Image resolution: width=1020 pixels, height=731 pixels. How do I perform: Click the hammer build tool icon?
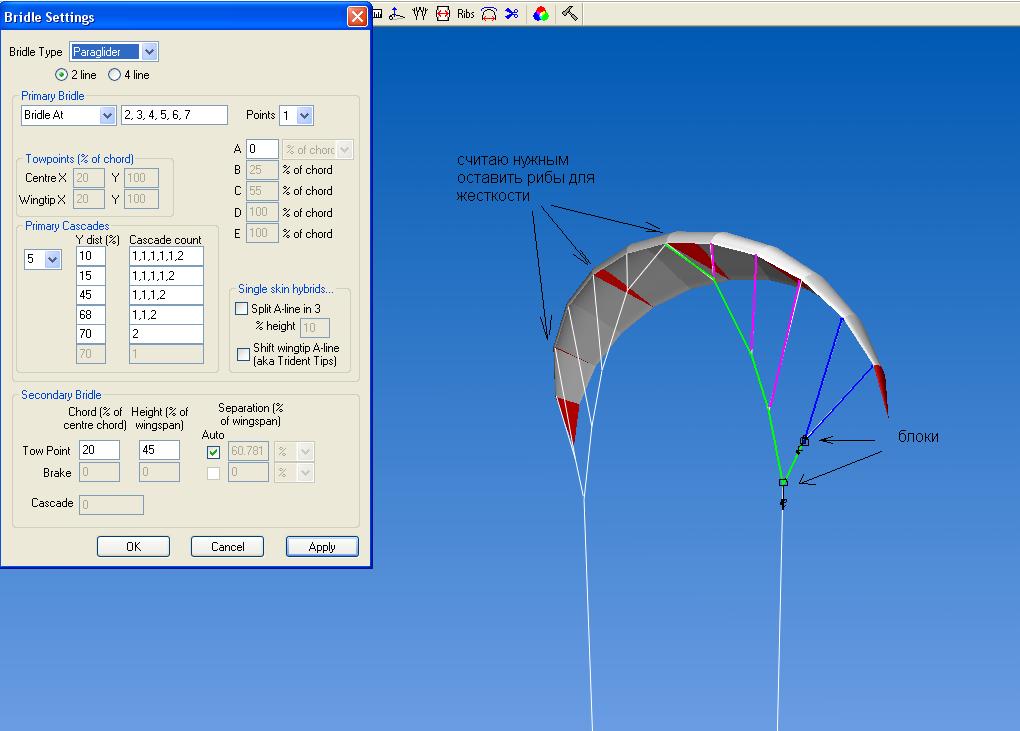(569, 14)
